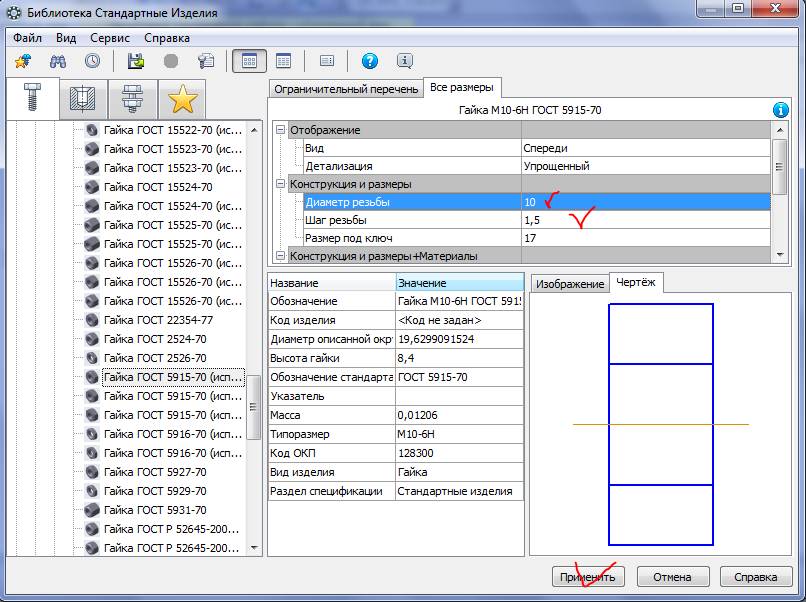This screenshot has width=806, height=602.
Task: Click the Применить button
Action: click(588, 577)
